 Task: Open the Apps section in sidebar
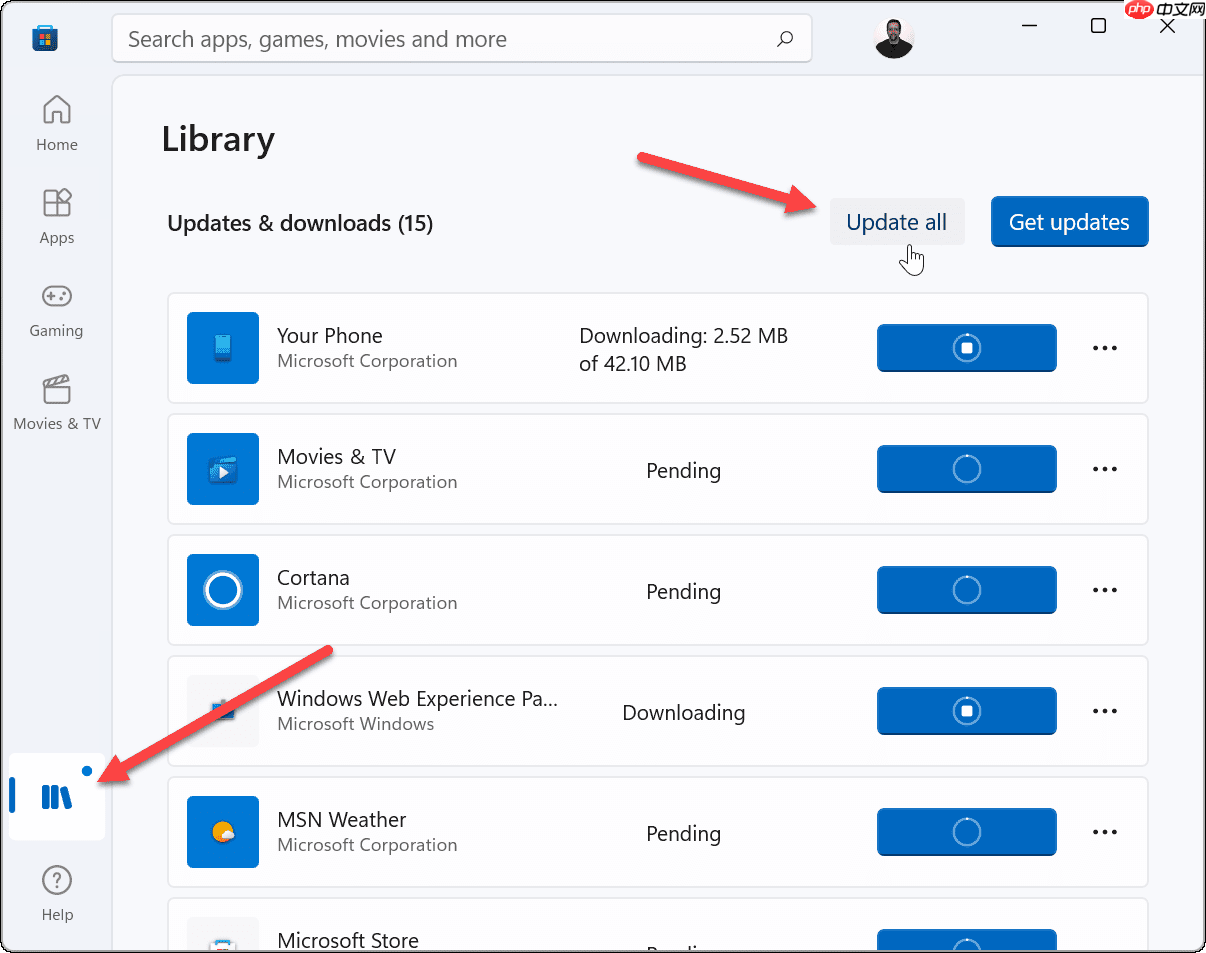(57, 216)
